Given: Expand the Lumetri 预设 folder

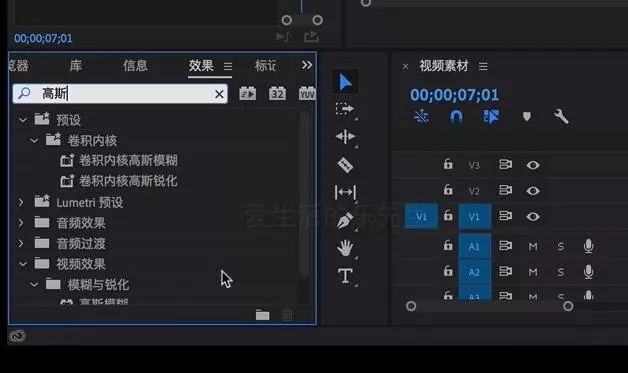Looking at the screenshot, I should tap(21, 202).
